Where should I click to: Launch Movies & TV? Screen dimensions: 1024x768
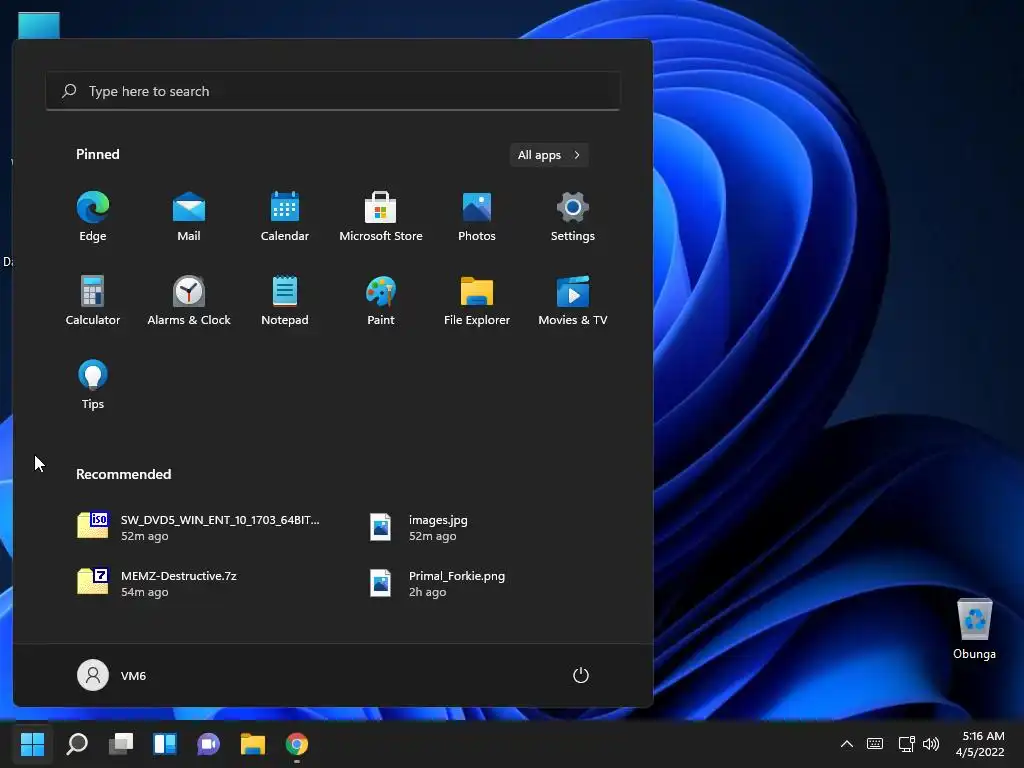[x=573, y=301]
